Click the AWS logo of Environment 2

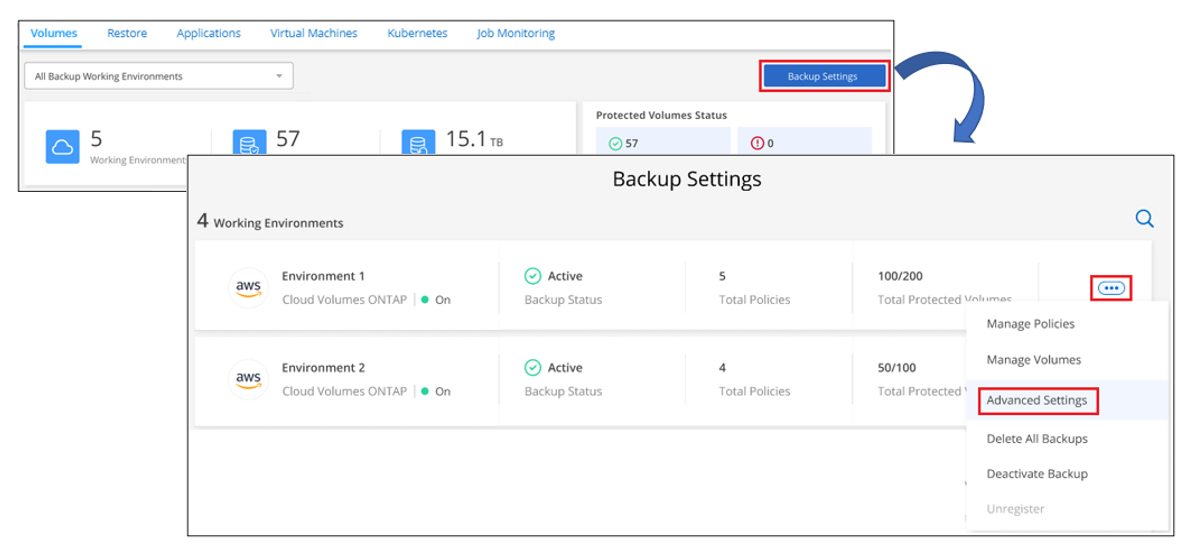(x=248, y=379)
